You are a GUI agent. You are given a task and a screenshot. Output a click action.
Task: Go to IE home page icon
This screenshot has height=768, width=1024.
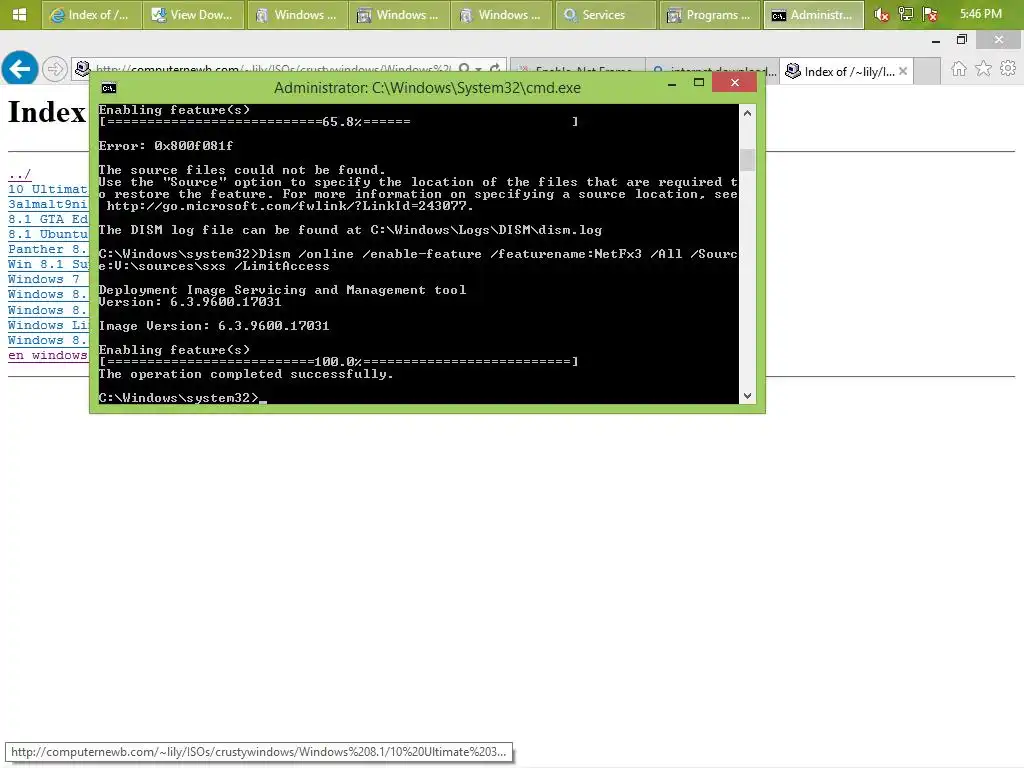tap(959, 69)
